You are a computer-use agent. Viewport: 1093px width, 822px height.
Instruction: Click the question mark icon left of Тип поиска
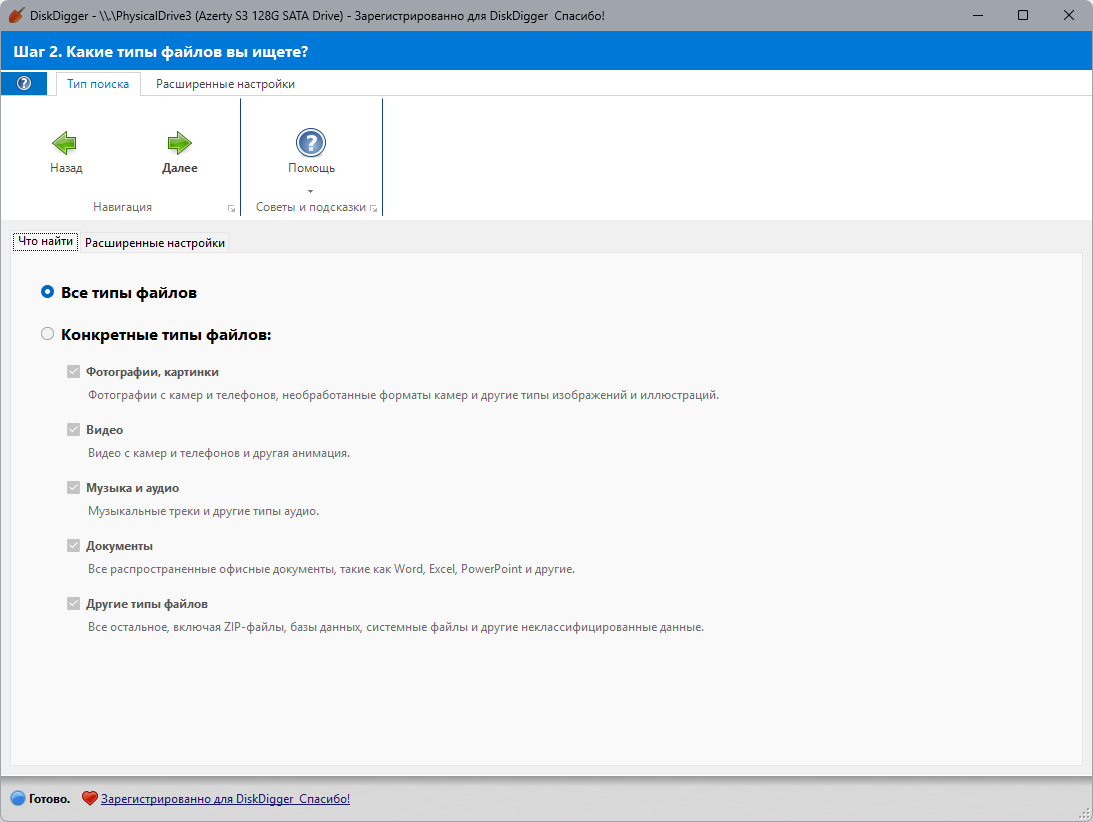[24, 84]
